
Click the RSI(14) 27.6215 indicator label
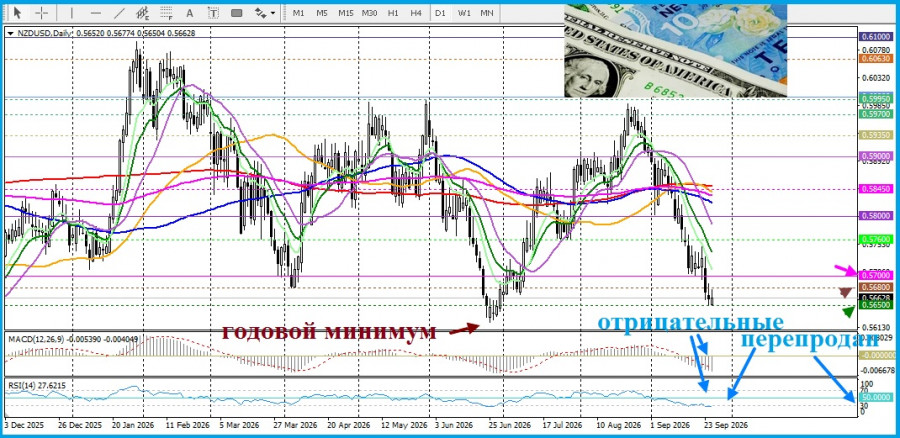[x=37, y=385]
